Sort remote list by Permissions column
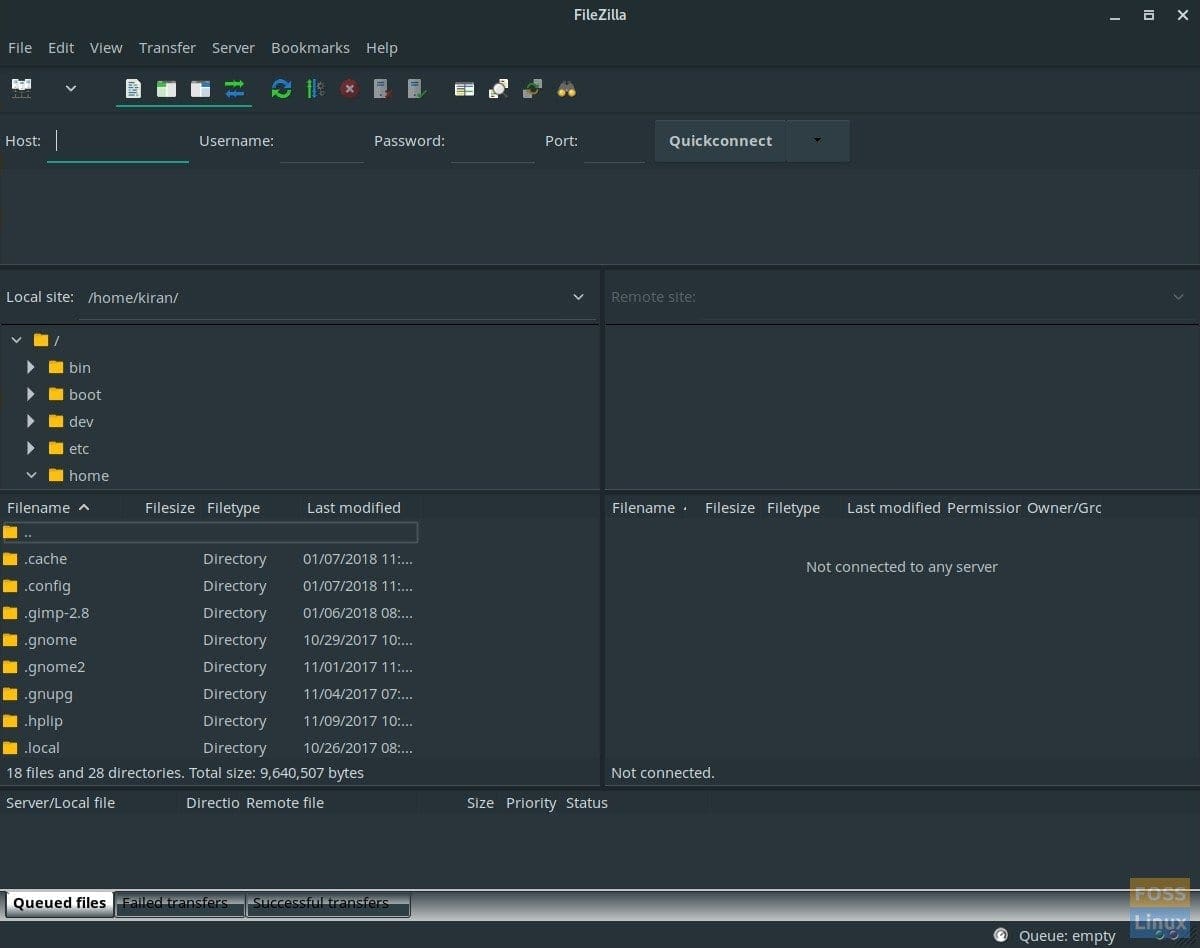Viewport: 1200px width, 948px height. [x=984, y=507]
